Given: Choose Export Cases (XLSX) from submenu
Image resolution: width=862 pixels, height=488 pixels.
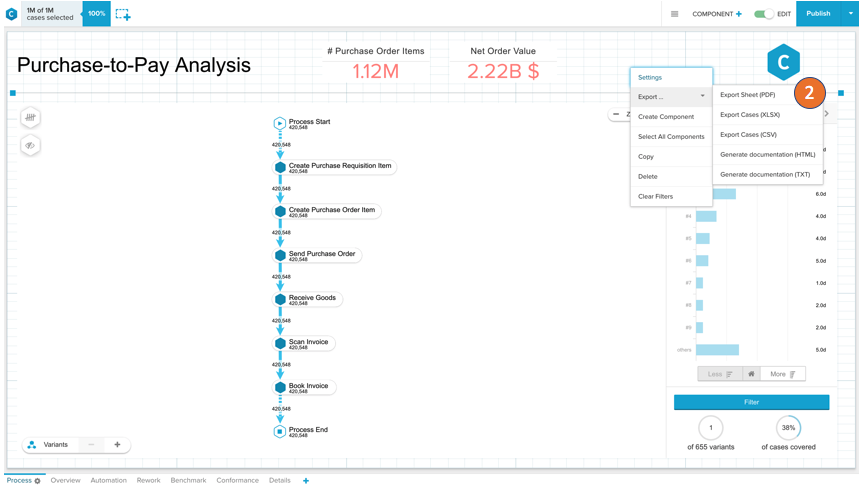Looking at the screenshot, I should [750, 115].
